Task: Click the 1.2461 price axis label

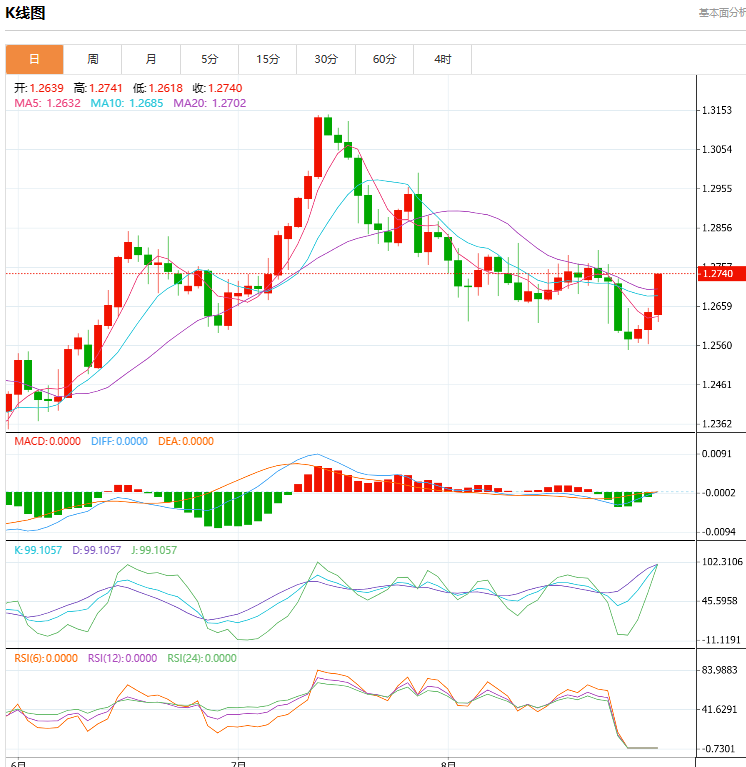Action: (717, 384)
